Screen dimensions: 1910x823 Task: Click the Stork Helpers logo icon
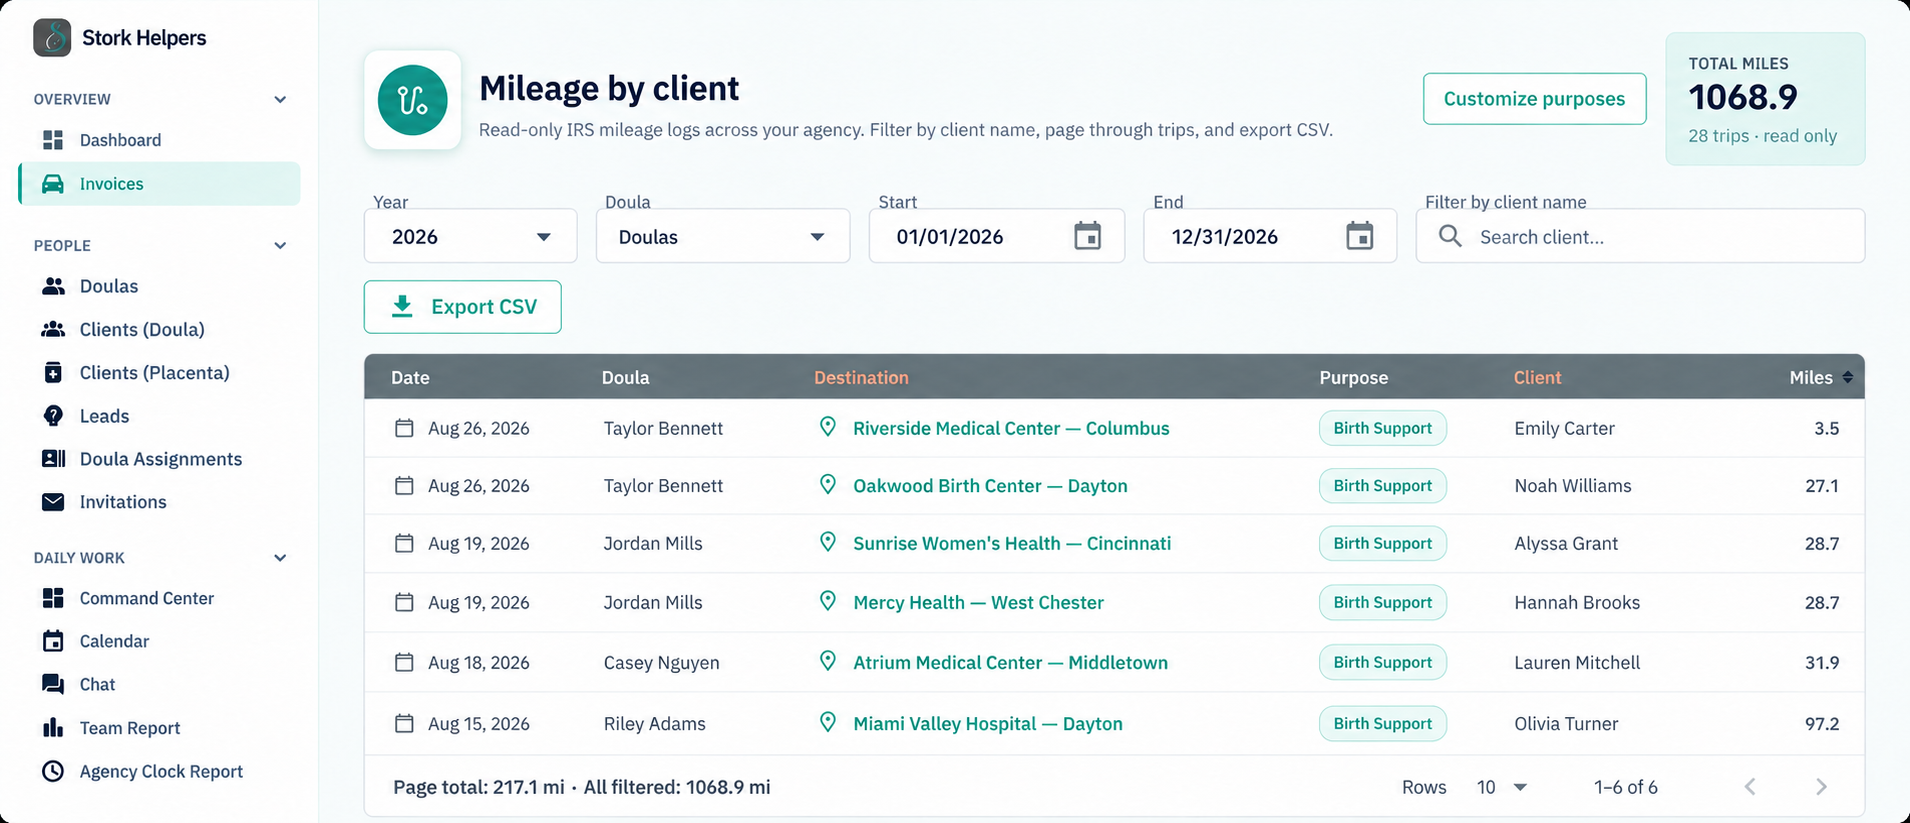tap(52, 38)
